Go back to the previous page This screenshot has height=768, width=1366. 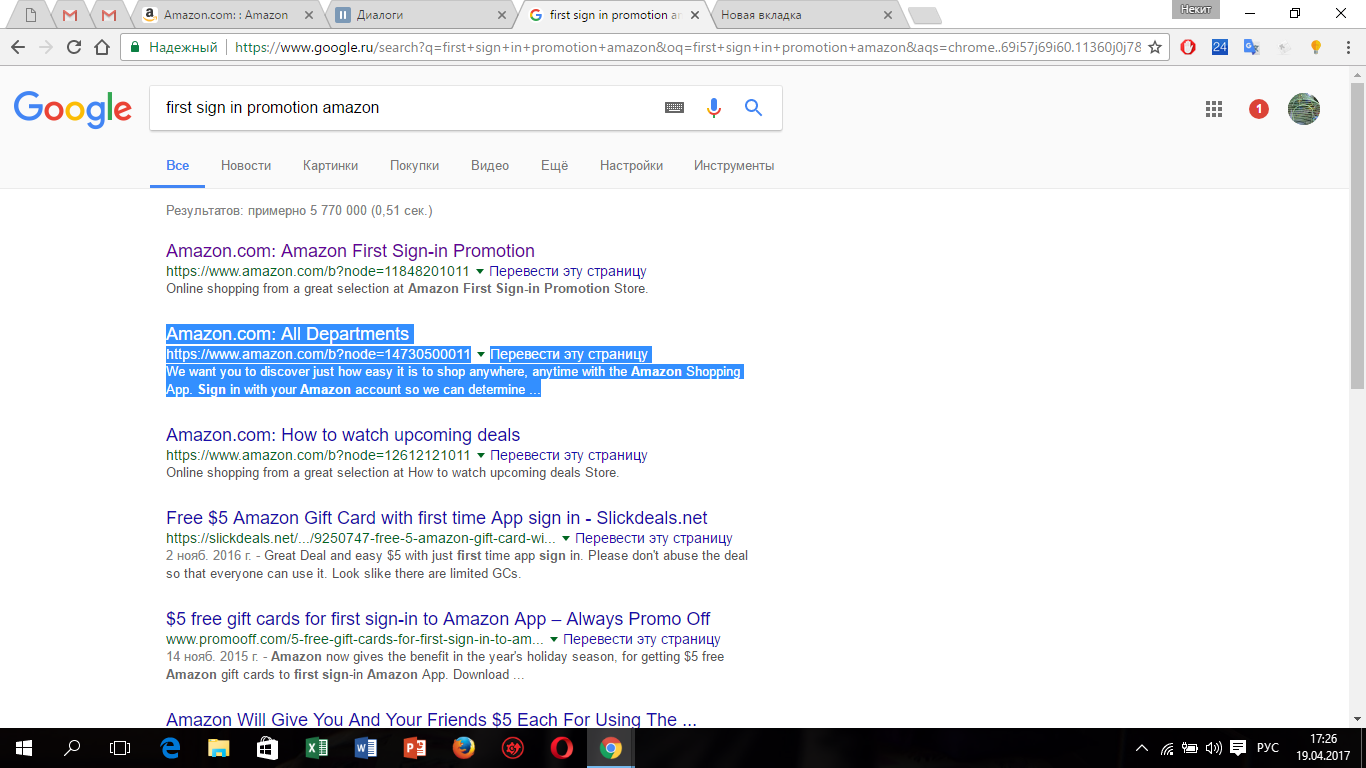(x=18, y=47)
